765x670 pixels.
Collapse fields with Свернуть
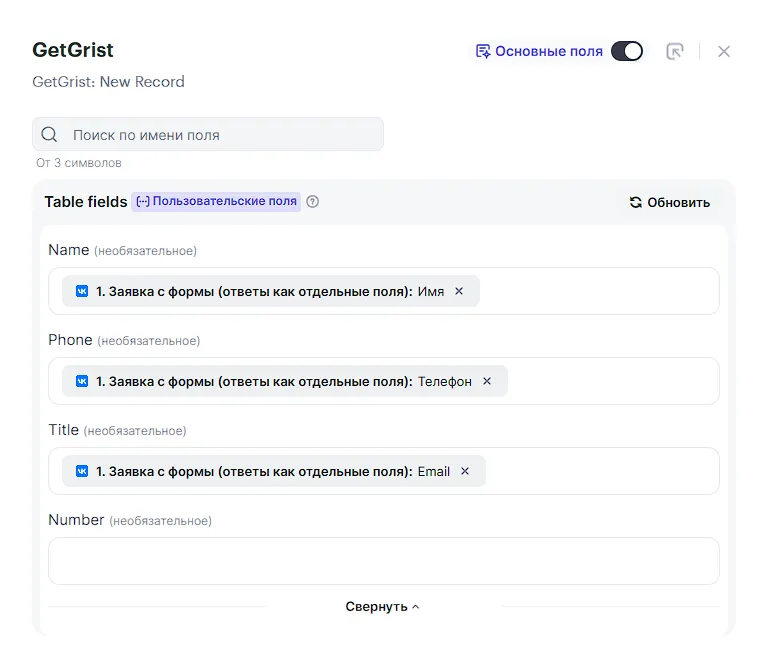point(382,607)
